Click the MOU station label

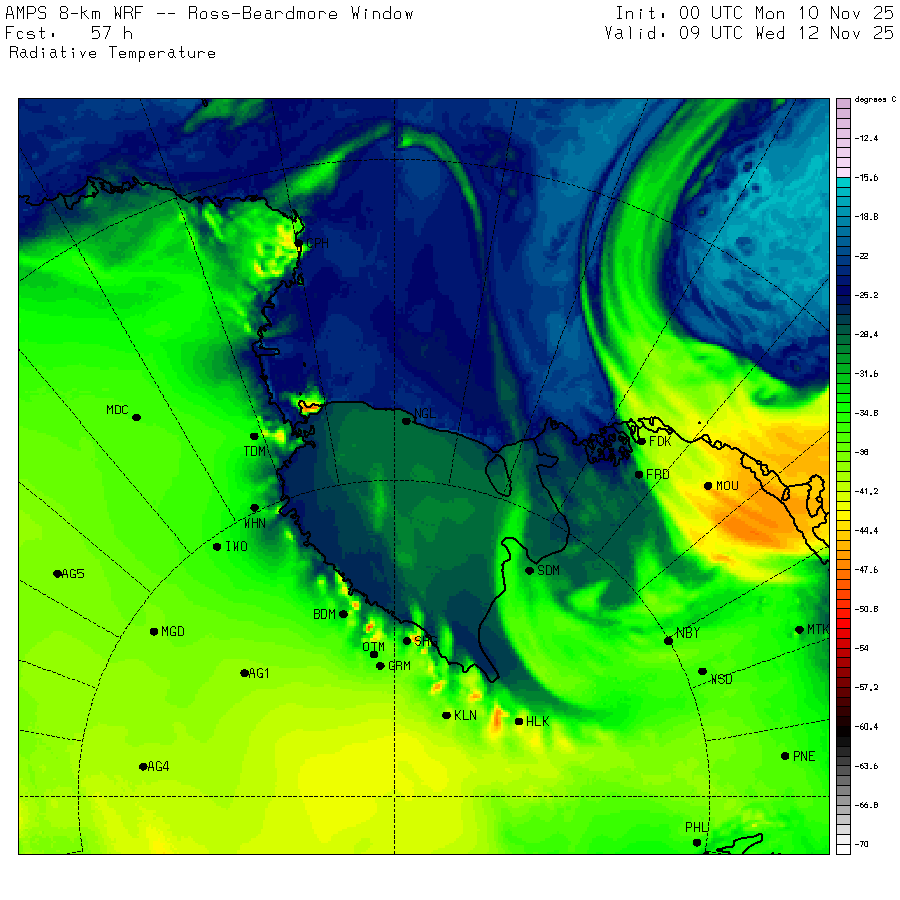click(x=727, y=486)
